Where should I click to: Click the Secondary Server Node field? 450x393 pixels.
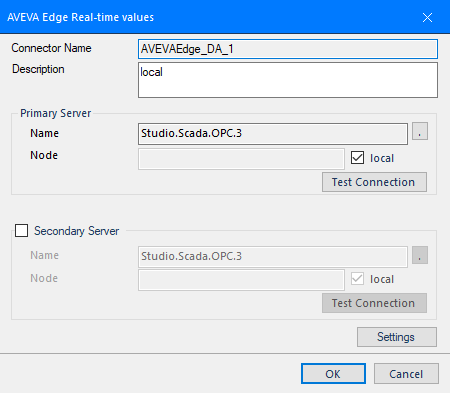[x=241, y=280]
